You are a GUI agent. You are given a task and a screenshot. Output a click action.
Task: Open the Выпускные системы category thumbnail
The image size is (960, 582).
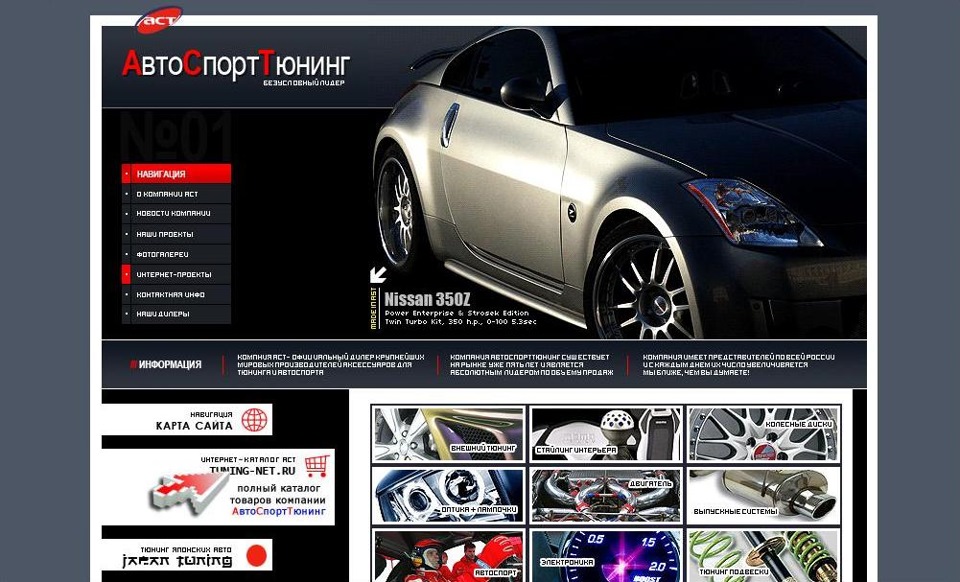[x=763, y=496]
